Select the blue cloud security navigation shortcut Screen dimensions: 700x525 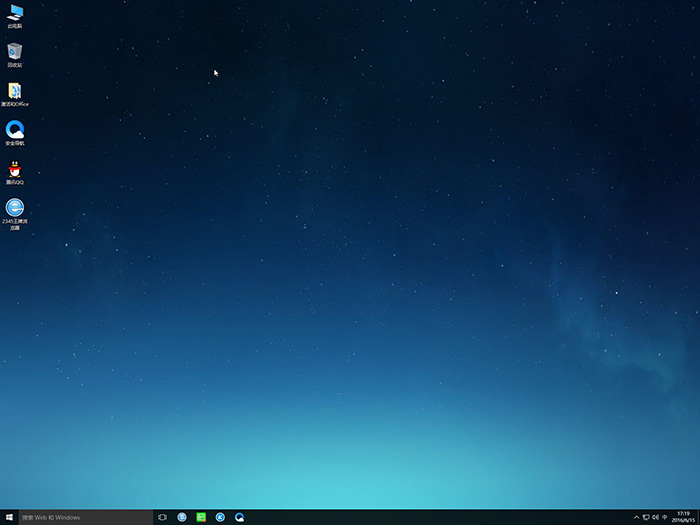coord(15,130)
